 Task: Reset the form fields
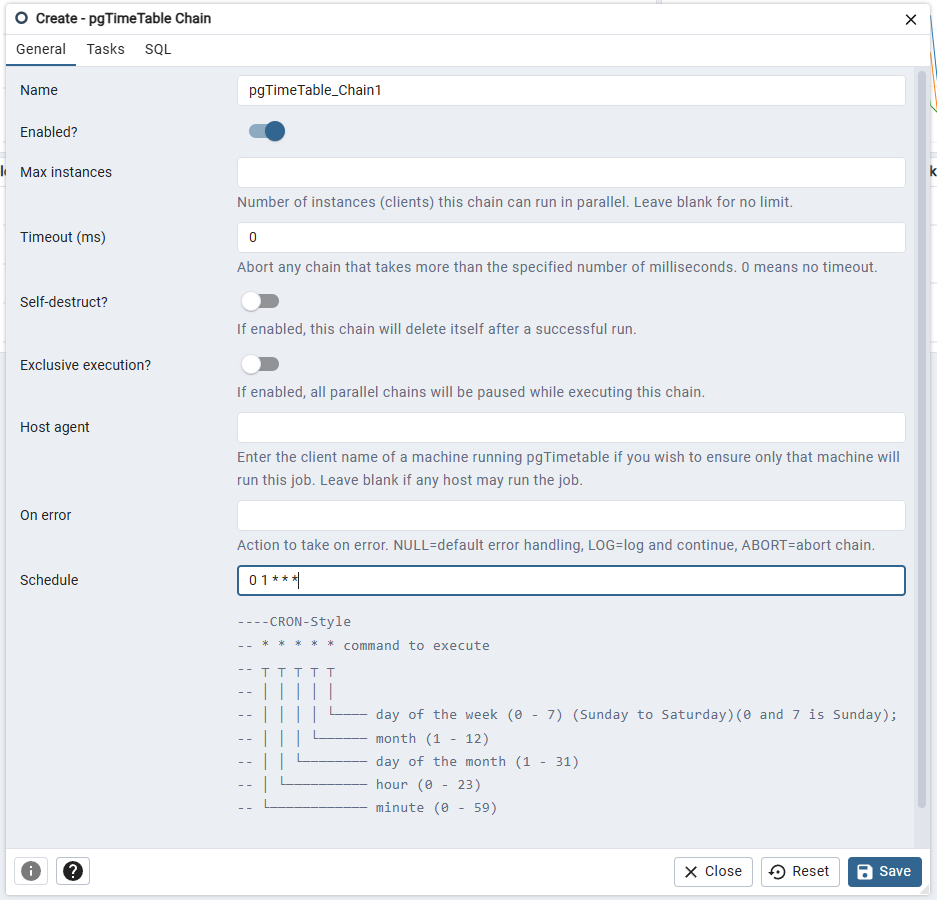click(x=800, y=871)
